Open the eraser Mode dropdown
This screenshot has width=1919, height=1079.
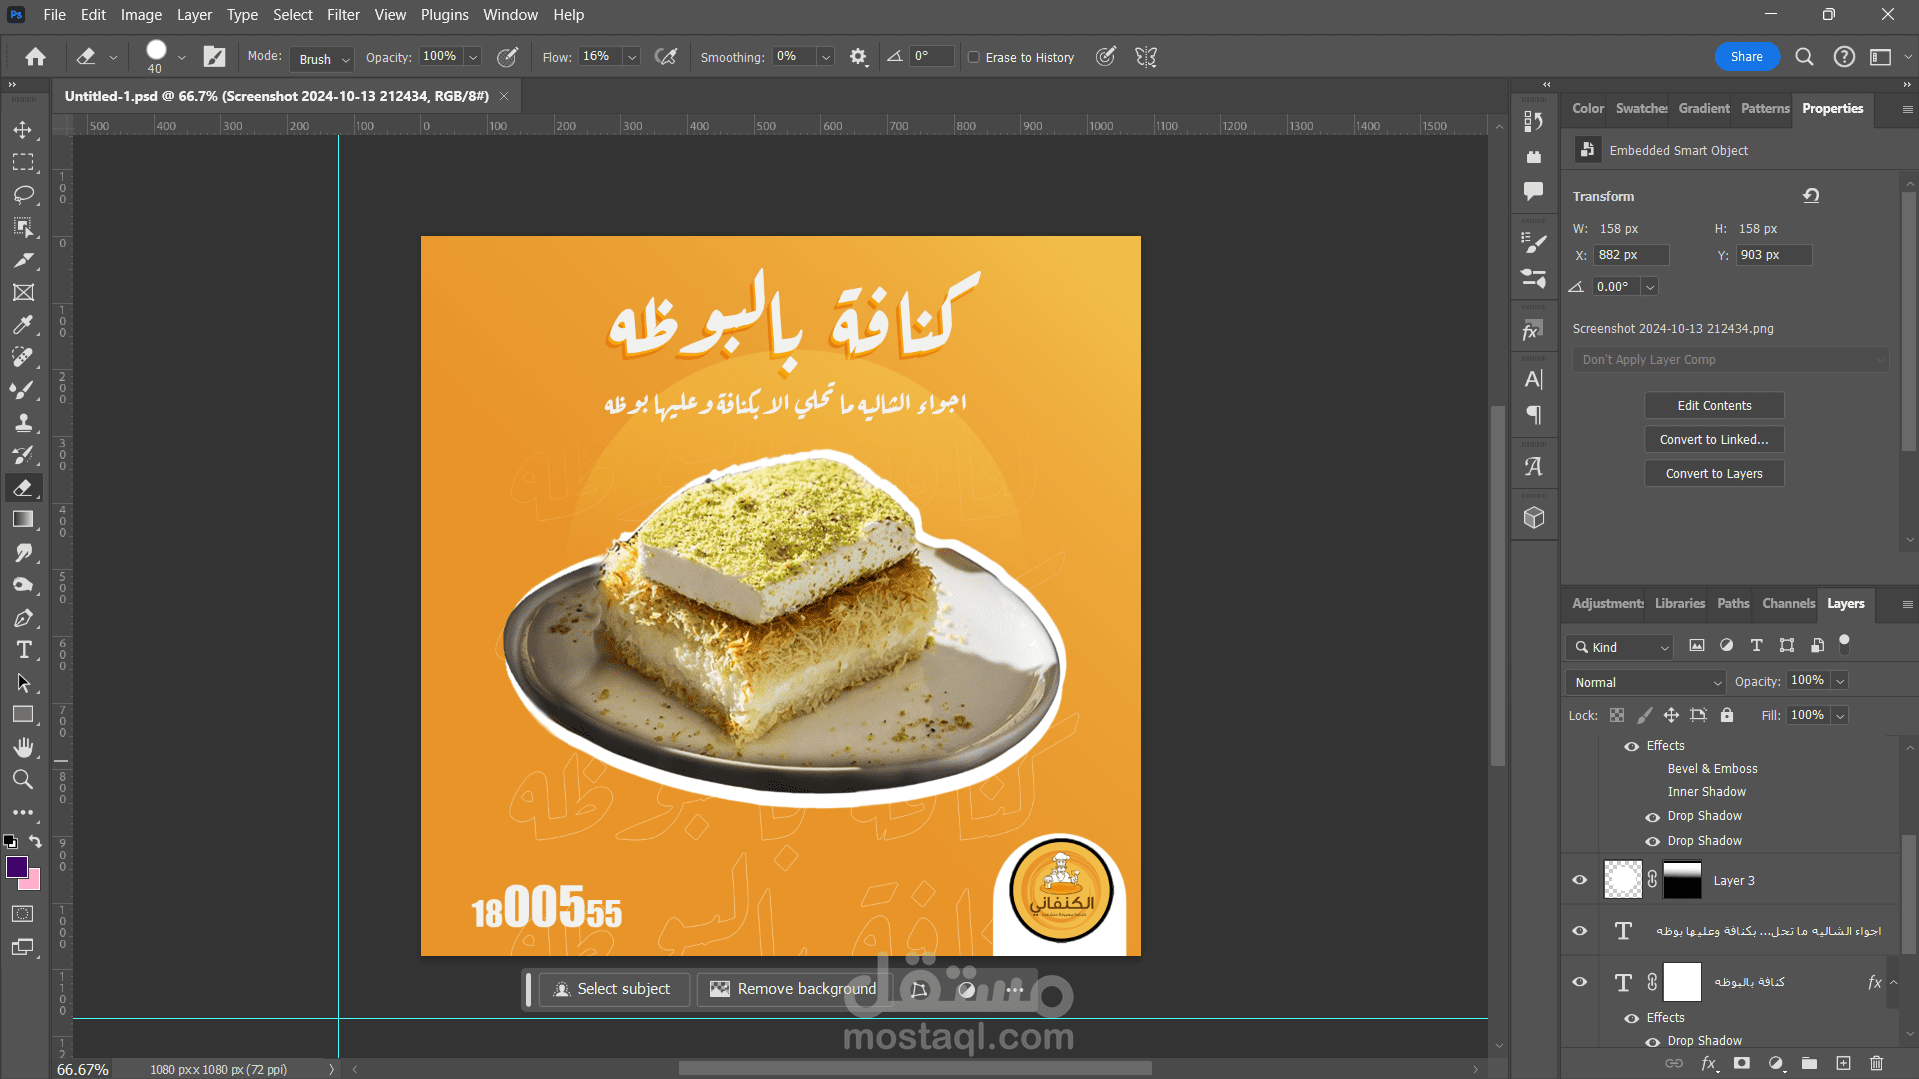coord(322,59)
